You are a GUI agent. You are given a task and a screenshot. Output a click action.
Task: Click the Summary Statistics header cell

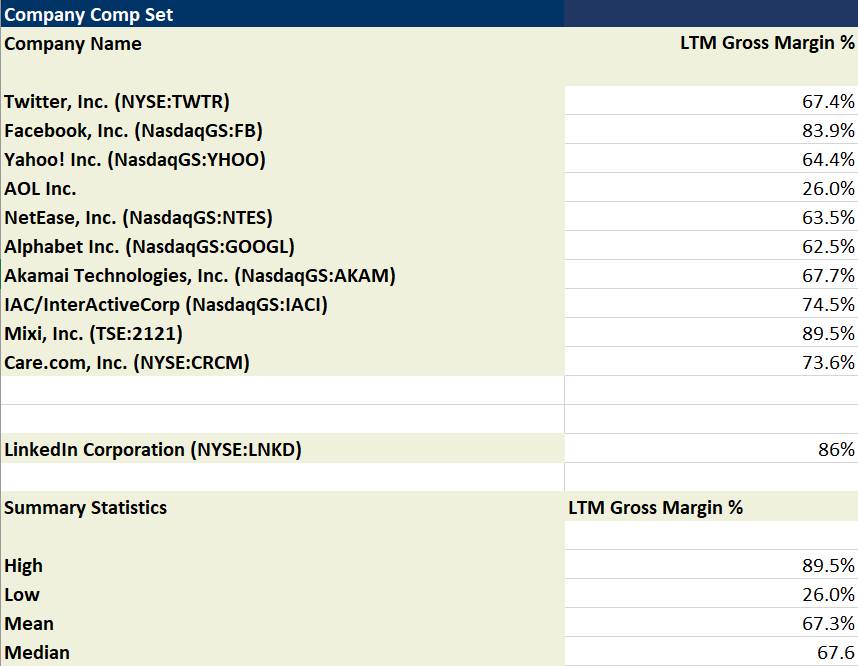(86, 508)
